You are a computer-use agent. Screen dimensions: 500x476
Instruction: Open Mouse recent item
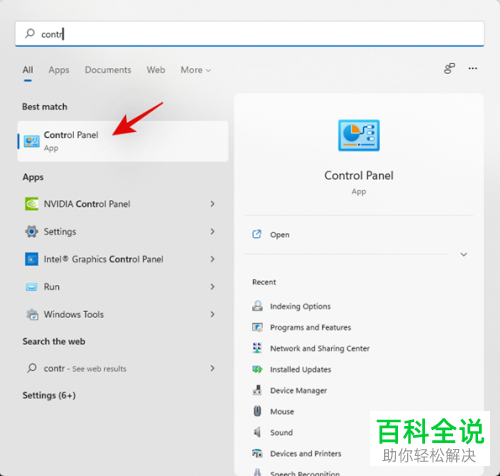(x=282, y=411)
